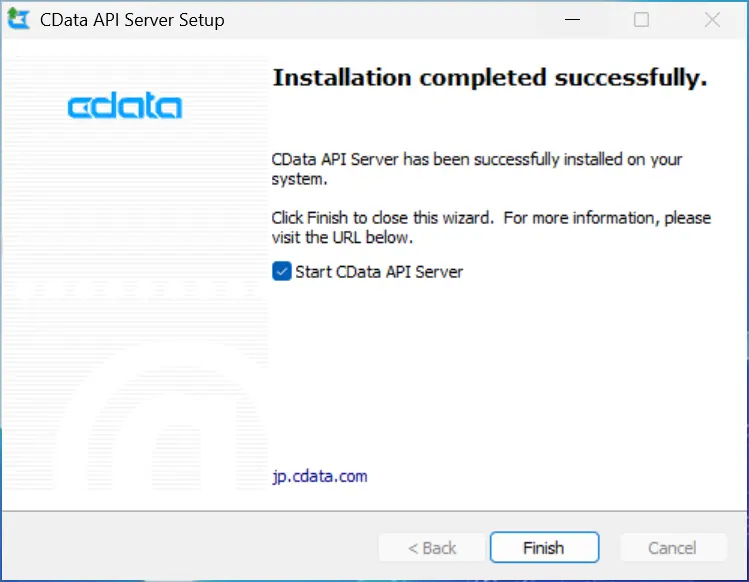Click the greyed-out Back button
Screen dimensions: 749x582
(432, 548)
